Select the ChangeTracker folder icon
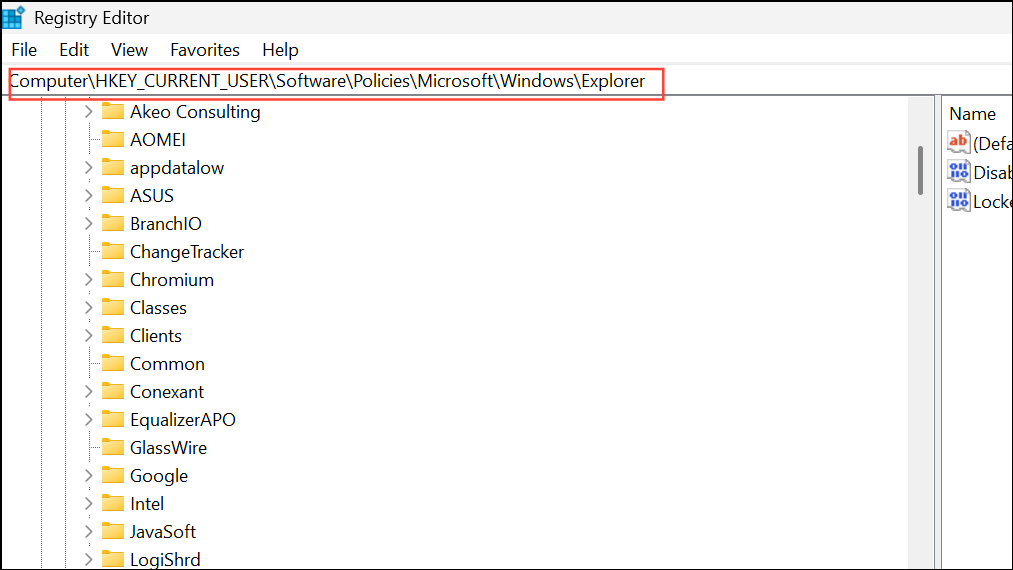 point(112,251)
